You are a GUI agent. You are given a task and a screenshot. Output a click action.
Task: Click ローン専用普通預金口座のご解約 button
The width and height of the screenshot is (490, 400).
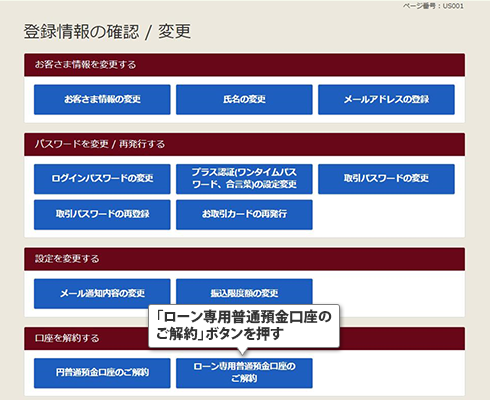(244, 373)
